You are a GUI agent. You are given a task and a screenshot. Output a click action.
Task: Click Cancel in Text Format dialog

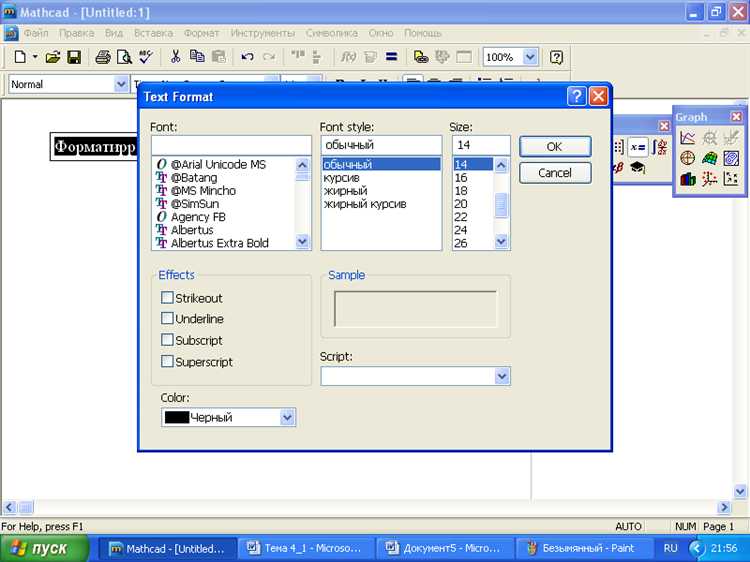[555, 173]
